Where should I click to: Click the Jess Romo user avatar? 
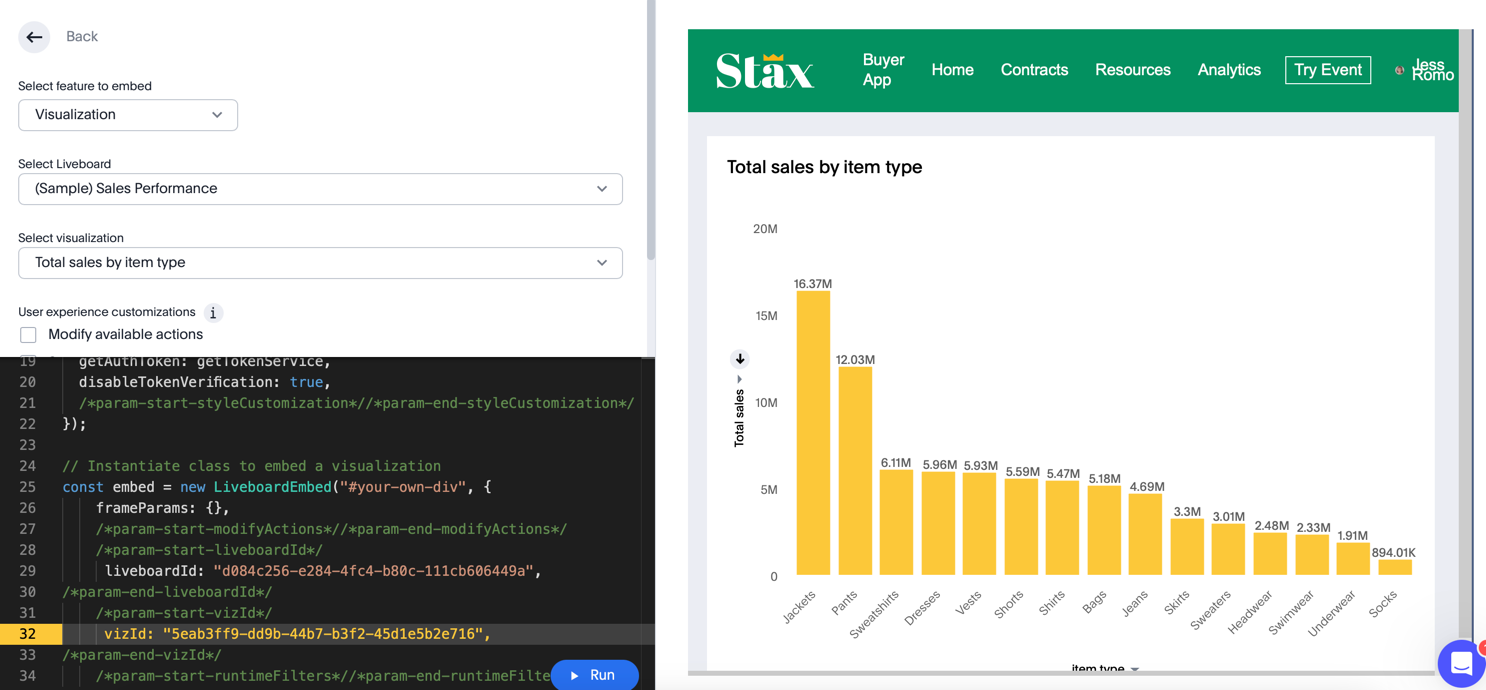pos(1400,70)
